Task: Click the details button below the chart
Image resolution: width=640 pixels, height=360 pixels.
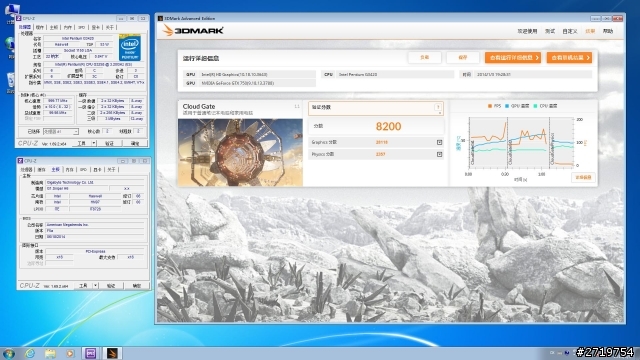Action: click(583, 178)
